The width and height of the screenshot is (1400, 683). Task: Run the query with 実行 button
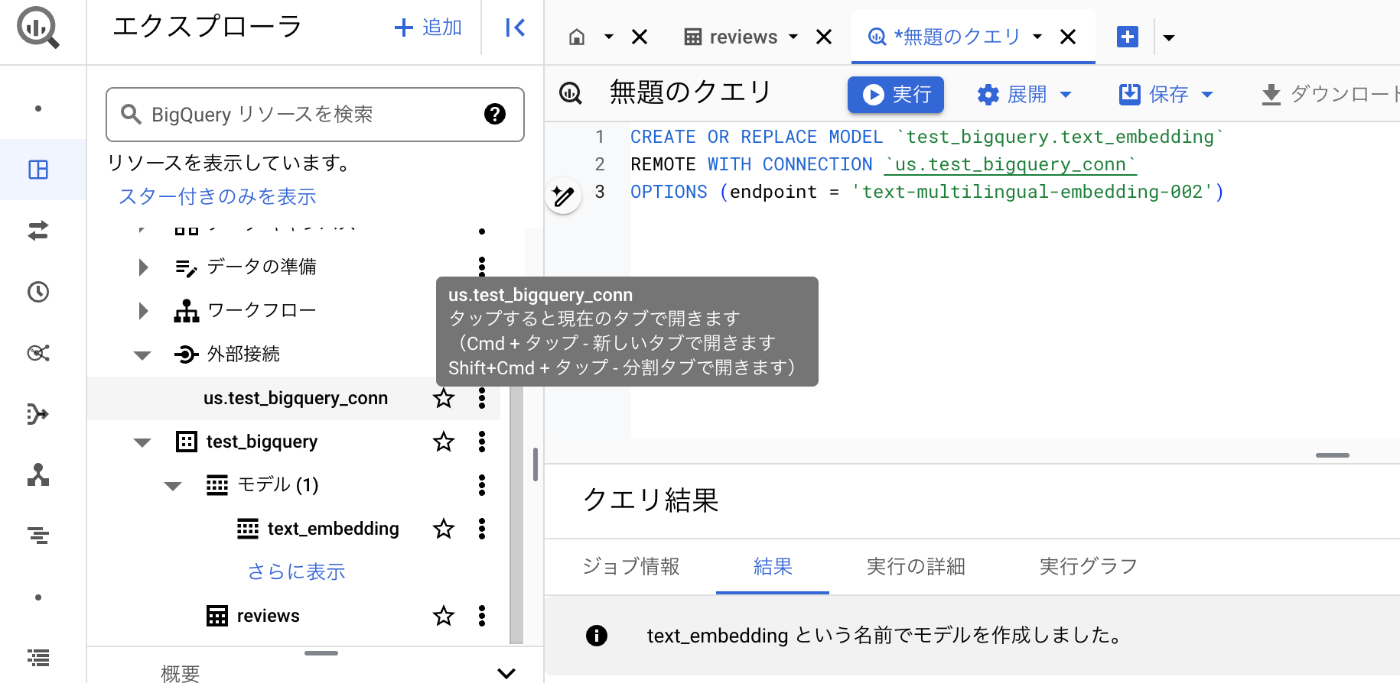[896, 94]
